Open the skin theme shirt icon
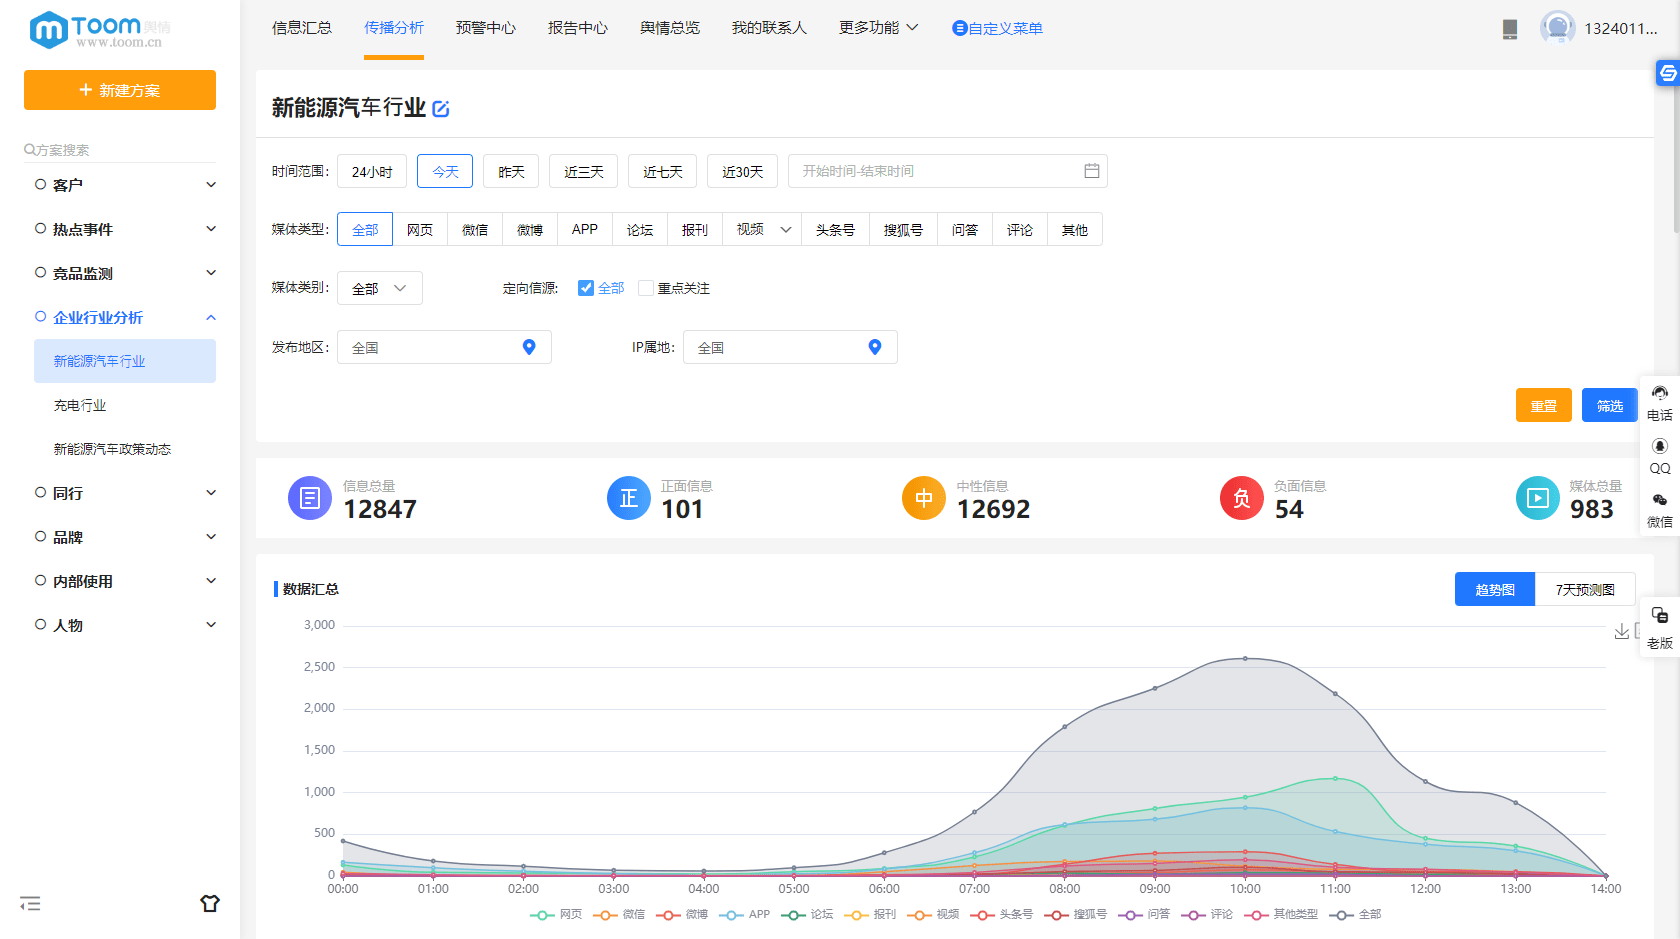Image resolution: width=1680 pixels, height=939 pixels. click(x=210, y=903)
